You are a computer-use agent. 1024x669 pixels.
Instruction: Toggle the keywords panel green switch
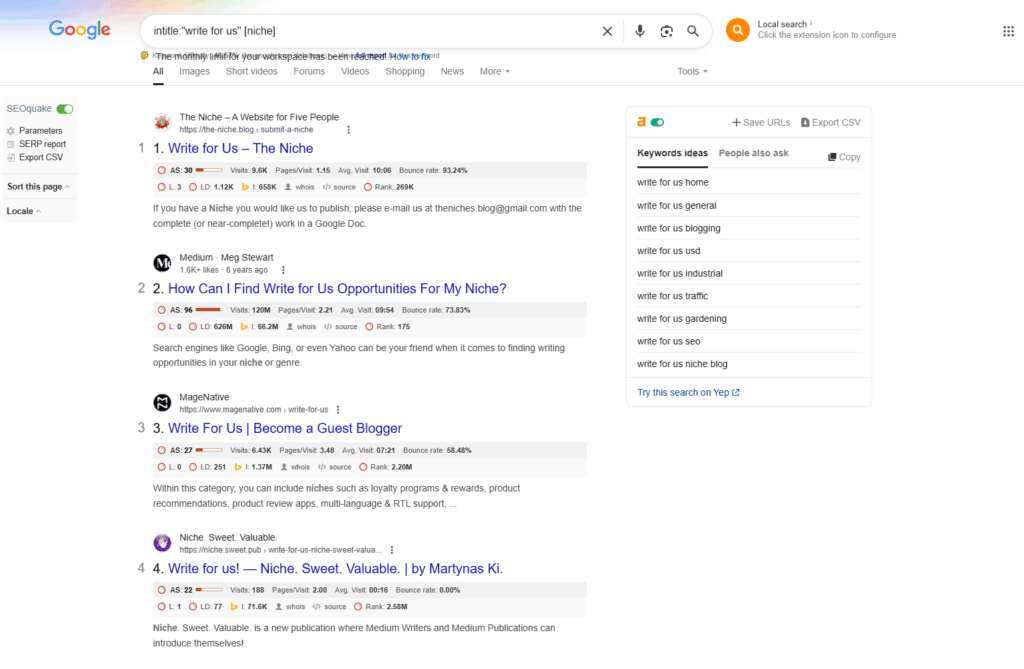click(x=658, y=122)
